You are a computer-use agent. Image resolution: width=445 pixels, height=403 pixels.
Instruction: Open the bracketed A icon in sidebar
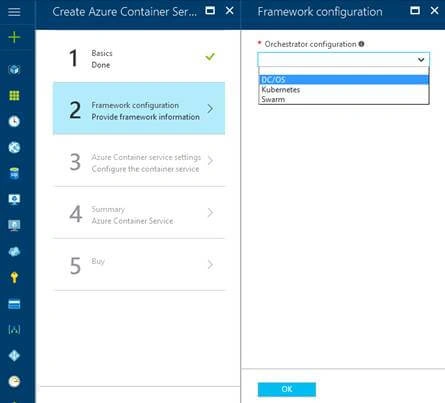coord(14,330)
